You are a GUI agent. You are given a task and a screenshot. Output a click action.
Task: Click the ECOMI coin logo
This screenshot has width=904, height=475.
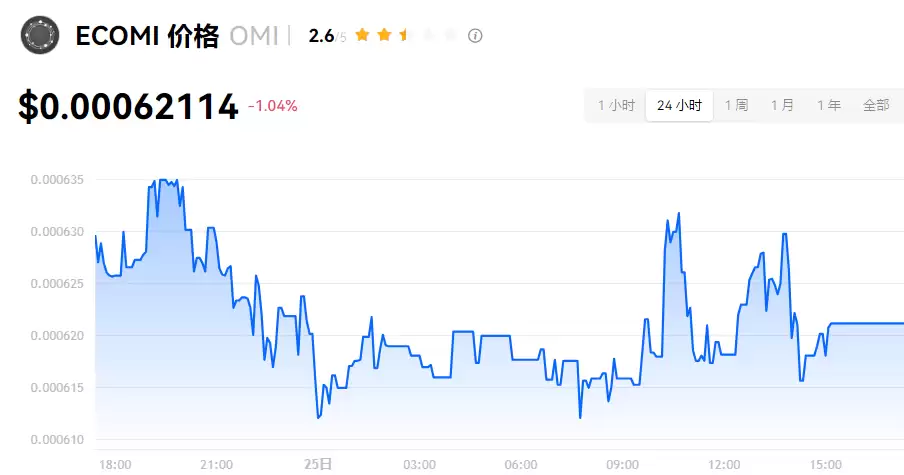click(x=40, y=37)
